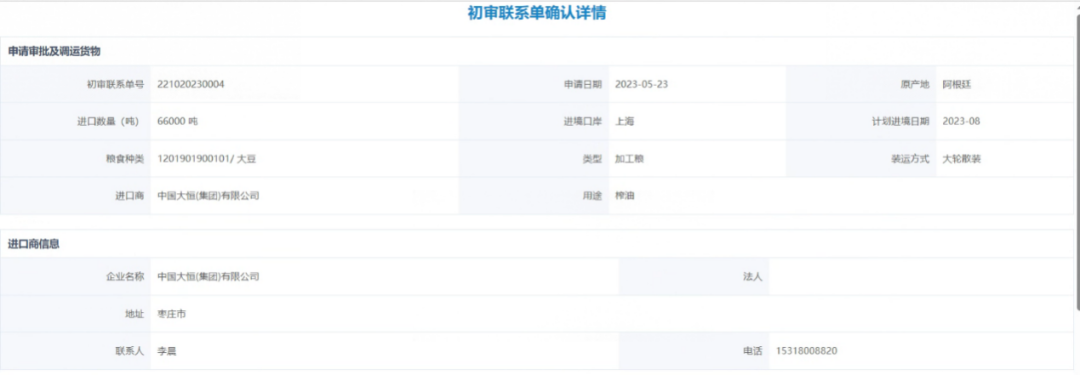Screen dimensions: 1080x375
Task: Click the 进口商信息 section header
Action: (33, 244)
